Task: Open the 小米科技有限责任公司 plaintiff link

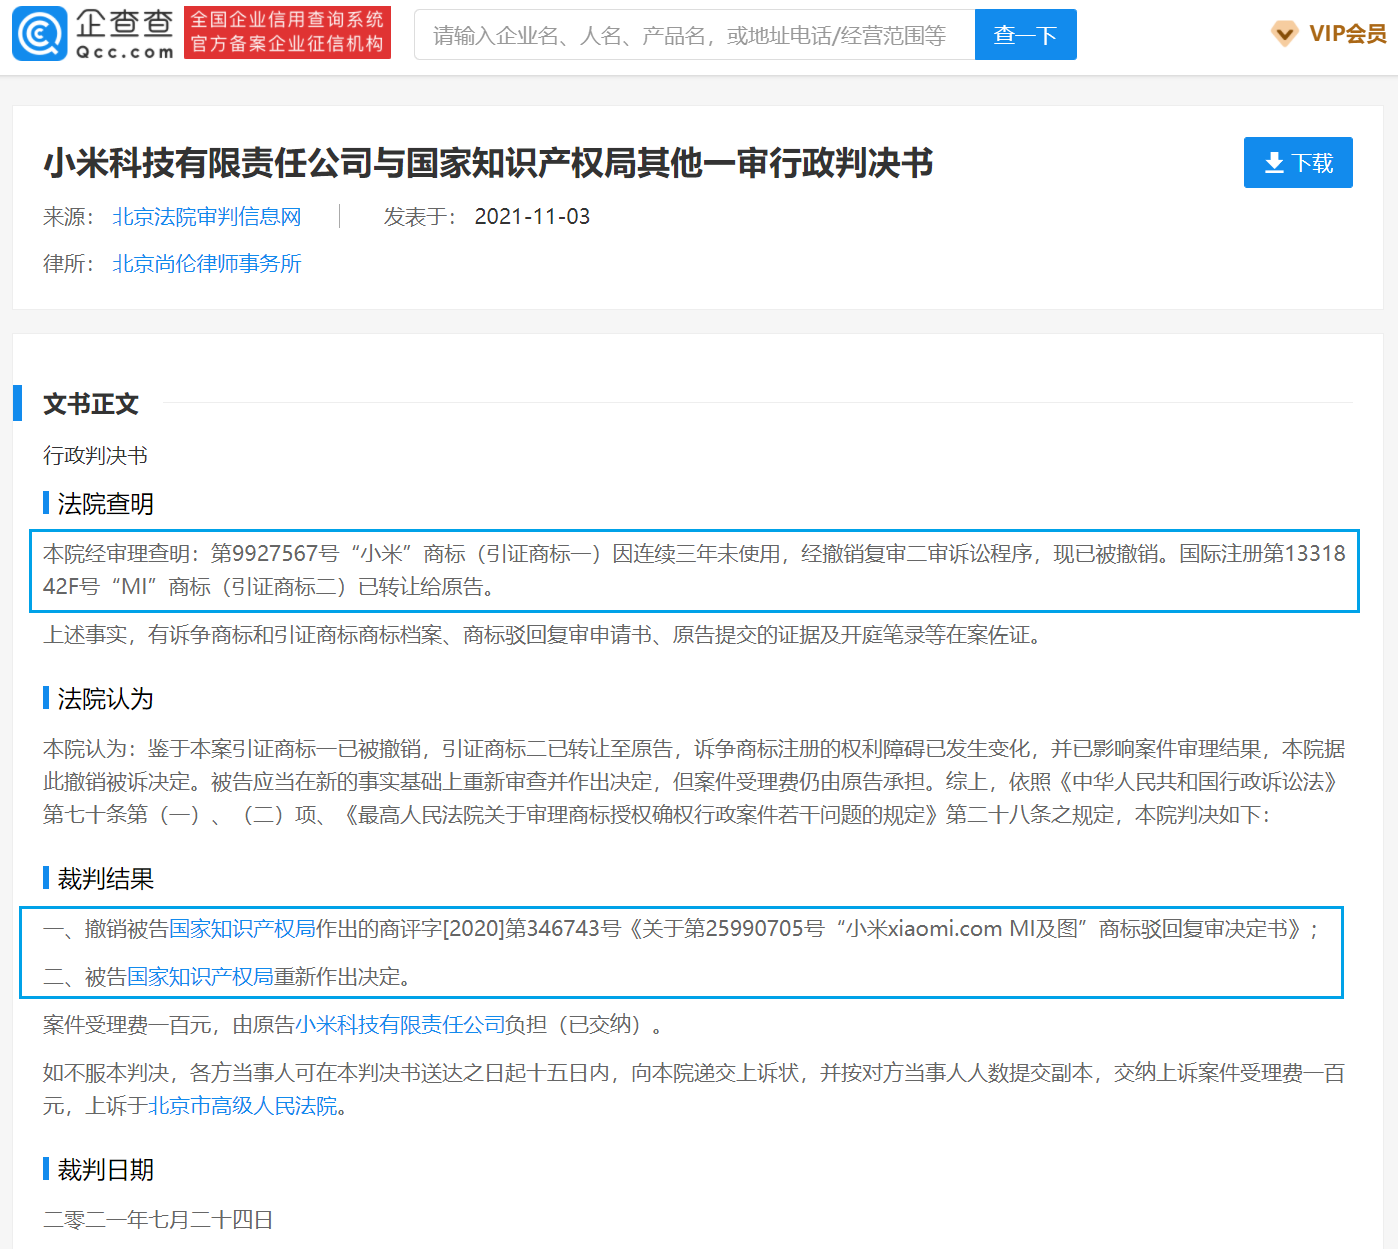Action: point(400,1025)
